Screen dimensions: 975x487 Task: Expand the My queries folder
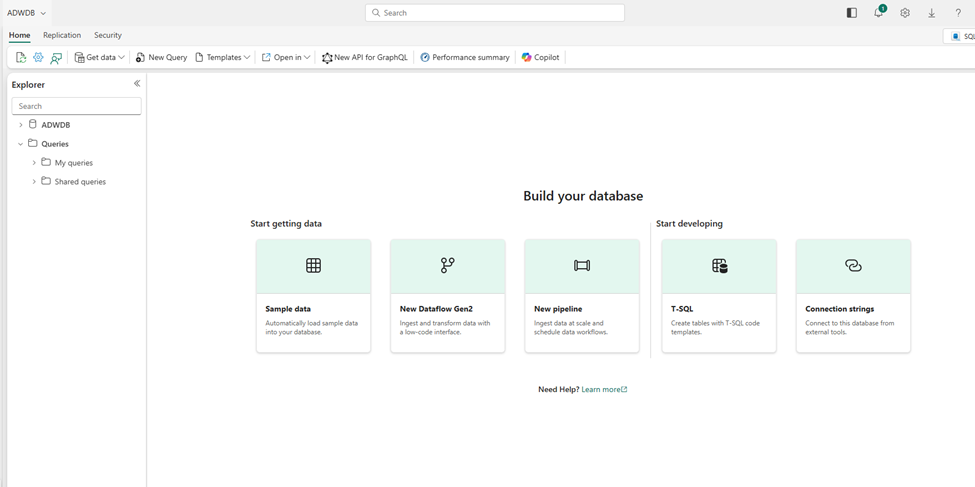pos(34,163)
